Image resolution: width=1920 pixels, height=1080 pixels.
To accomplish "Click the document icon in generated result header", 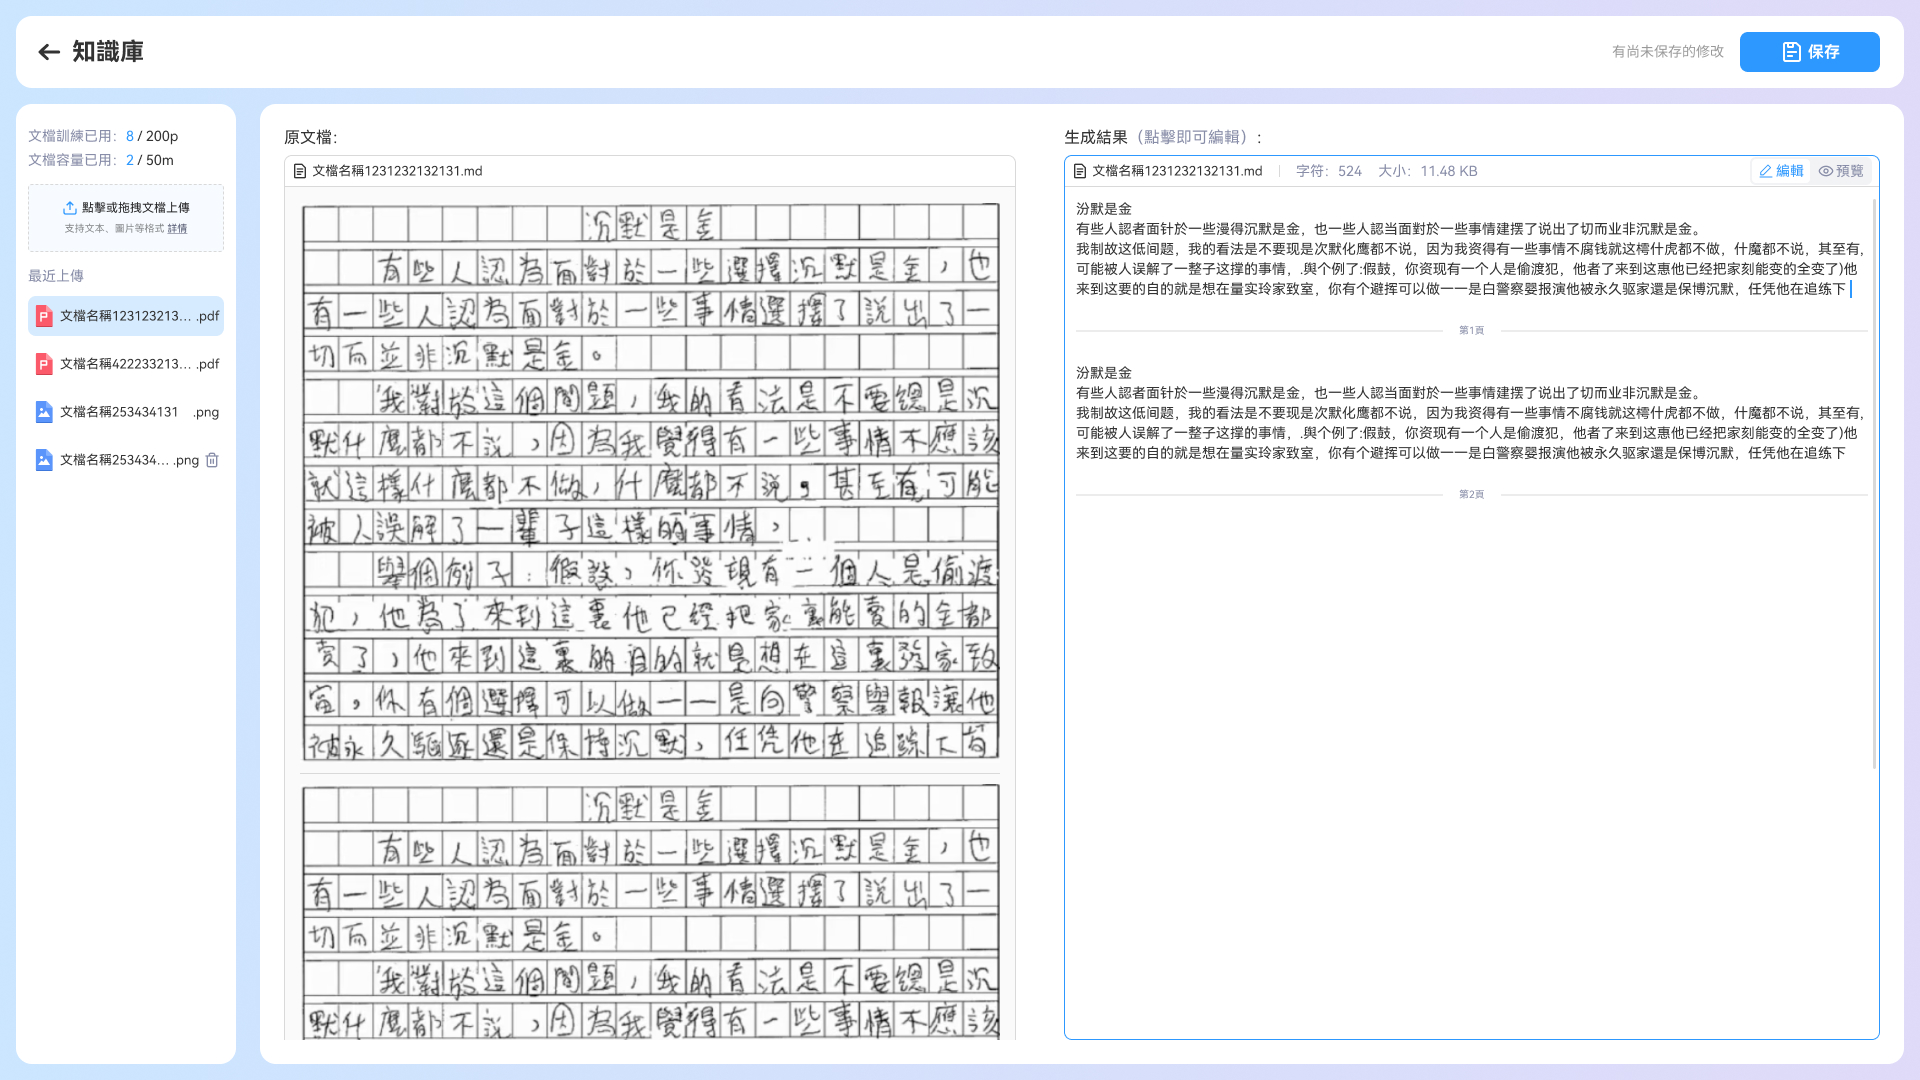I will pos(1080,171).
